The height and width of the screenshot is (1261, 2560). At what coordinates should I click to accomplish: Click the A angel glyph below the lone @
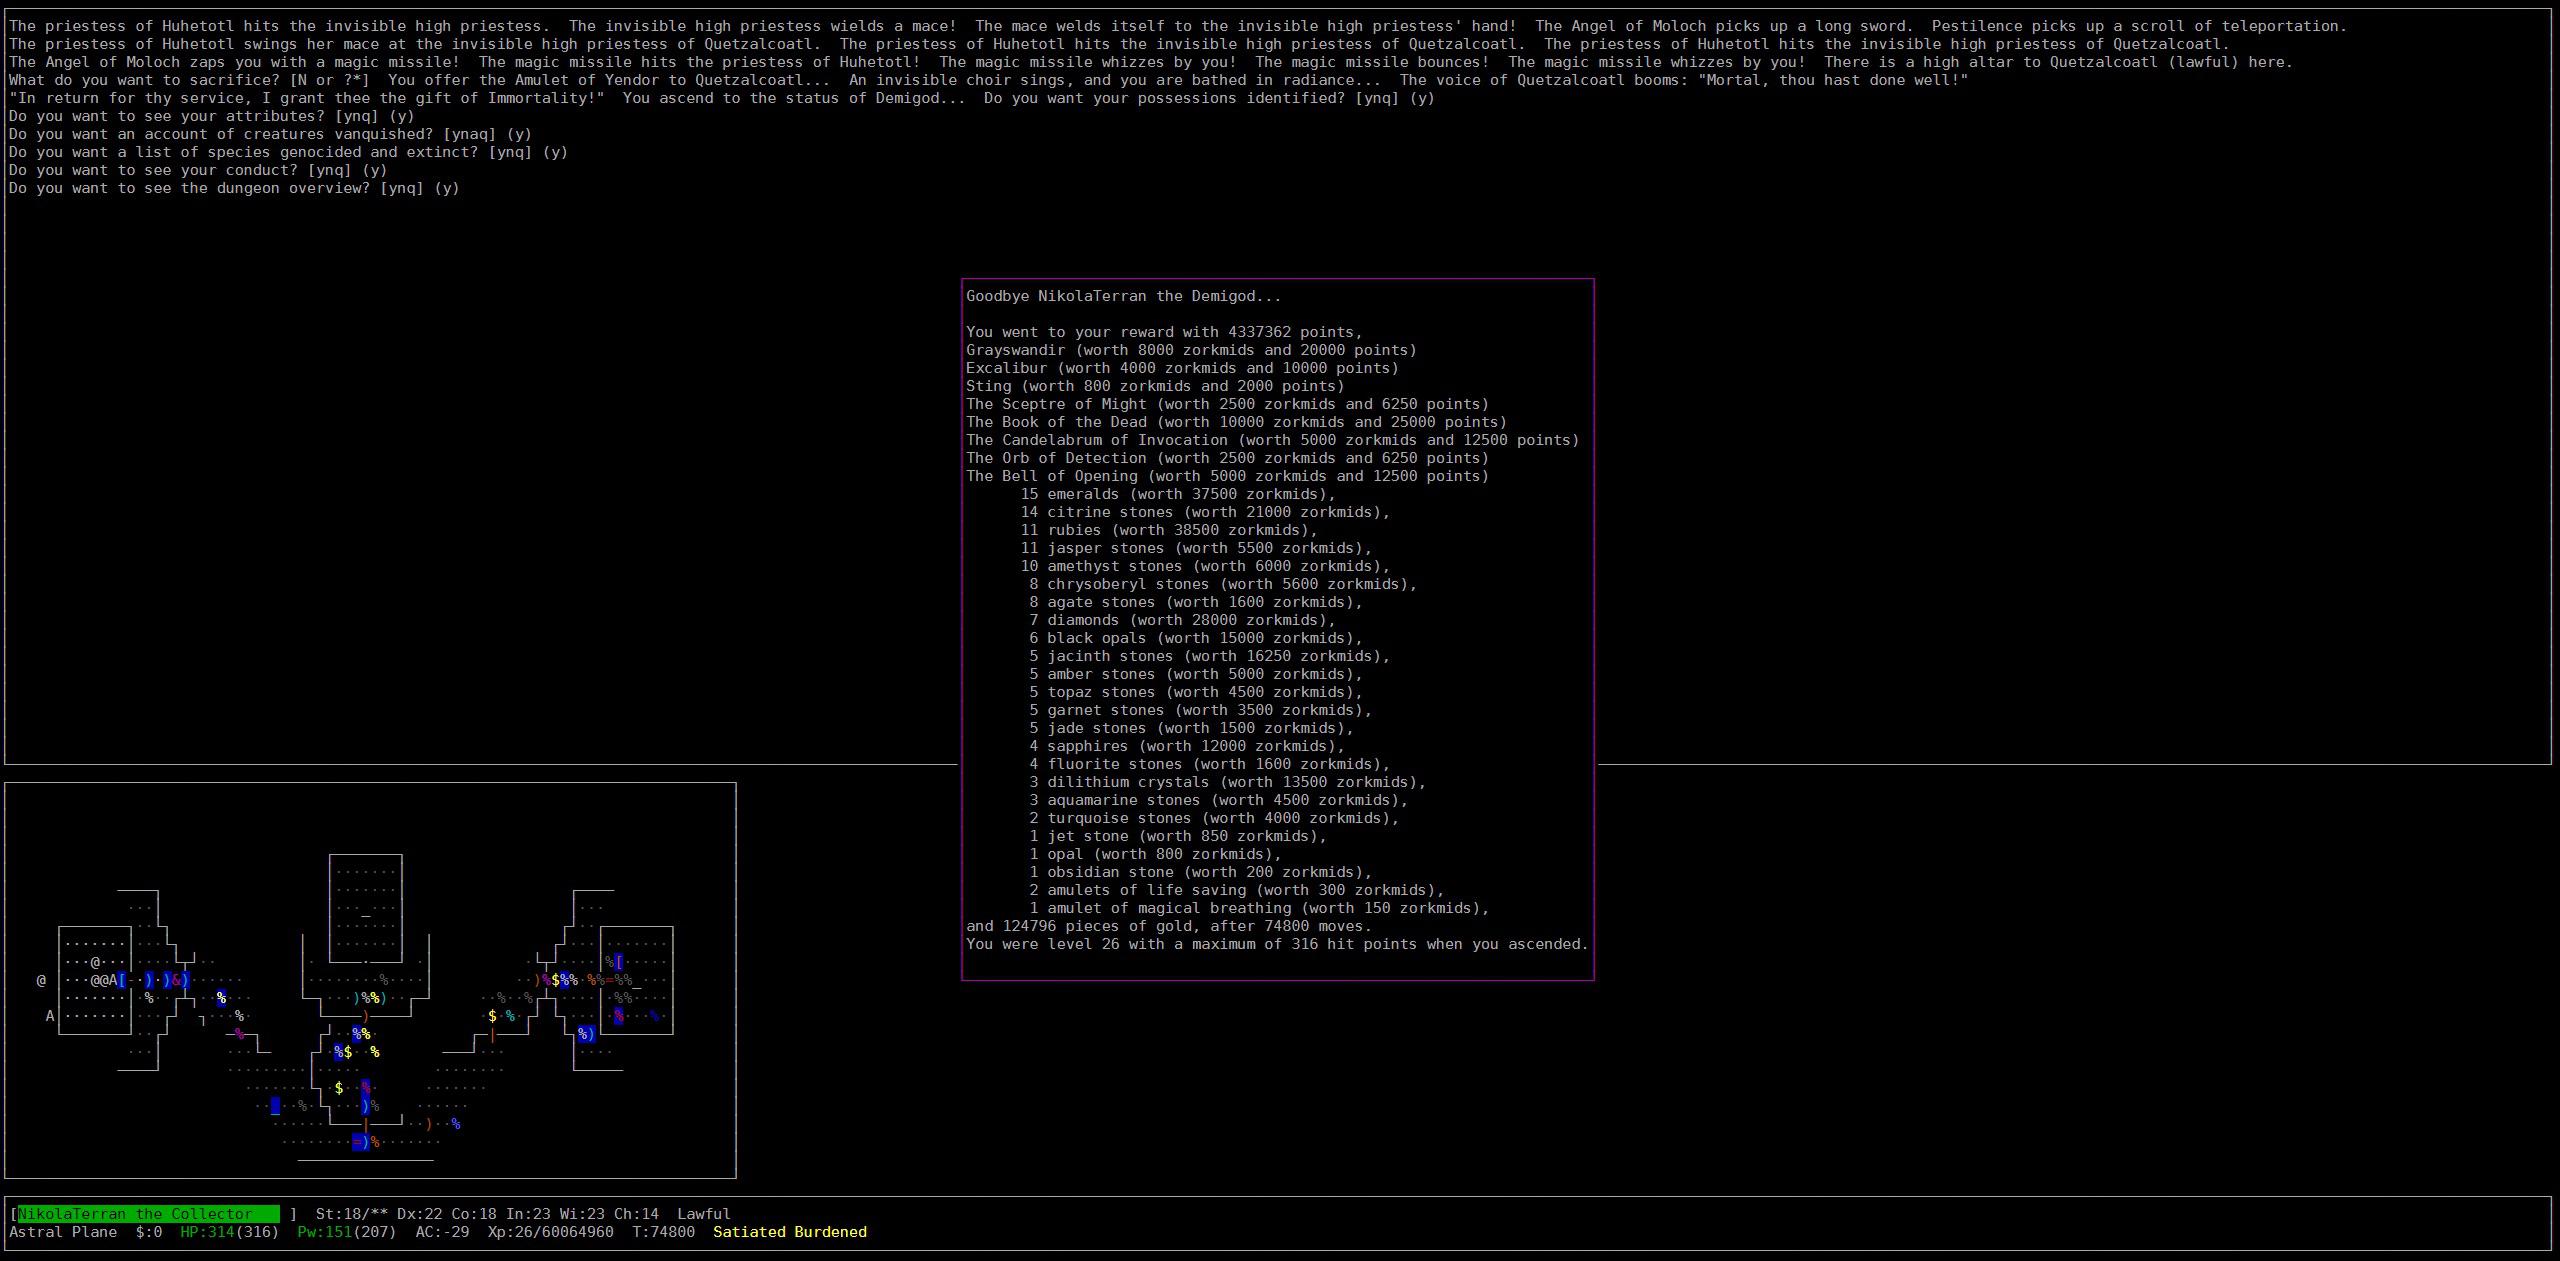pos(50,1016)
